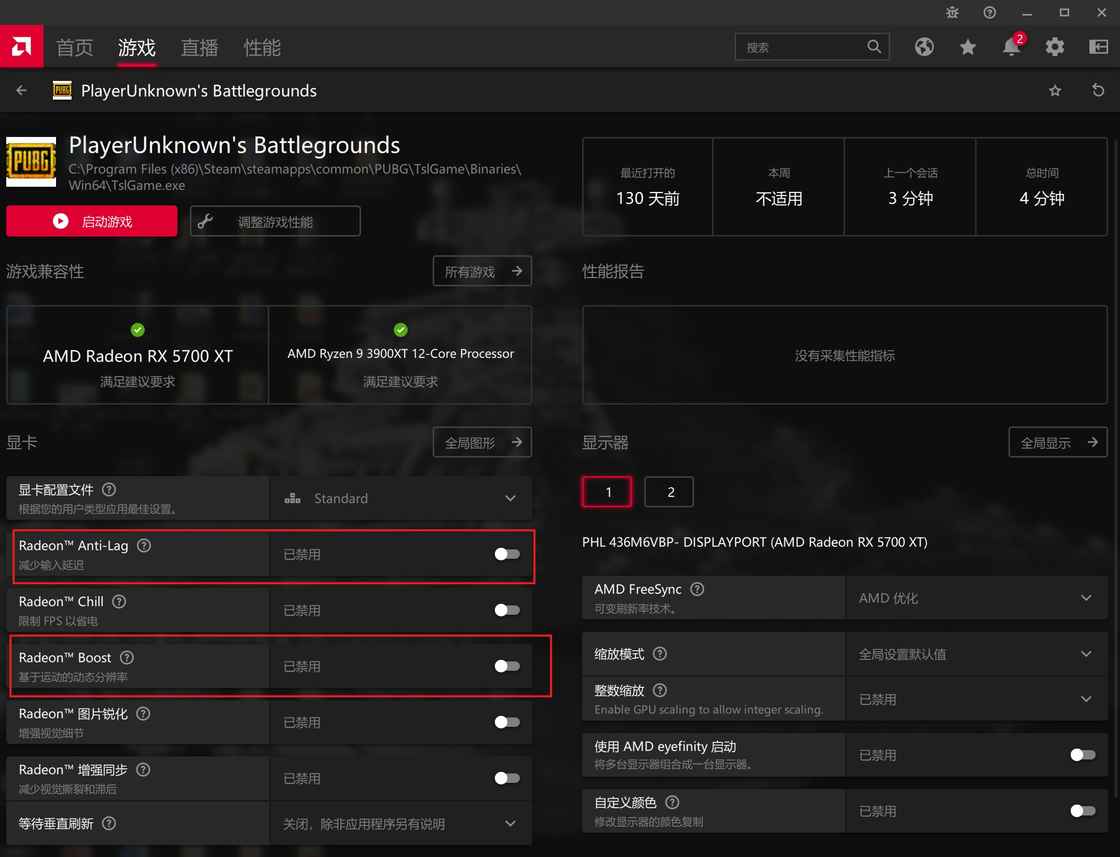Open the bug report icon in title bar
Screen dimensions: 1120x857
click(952, 12)
